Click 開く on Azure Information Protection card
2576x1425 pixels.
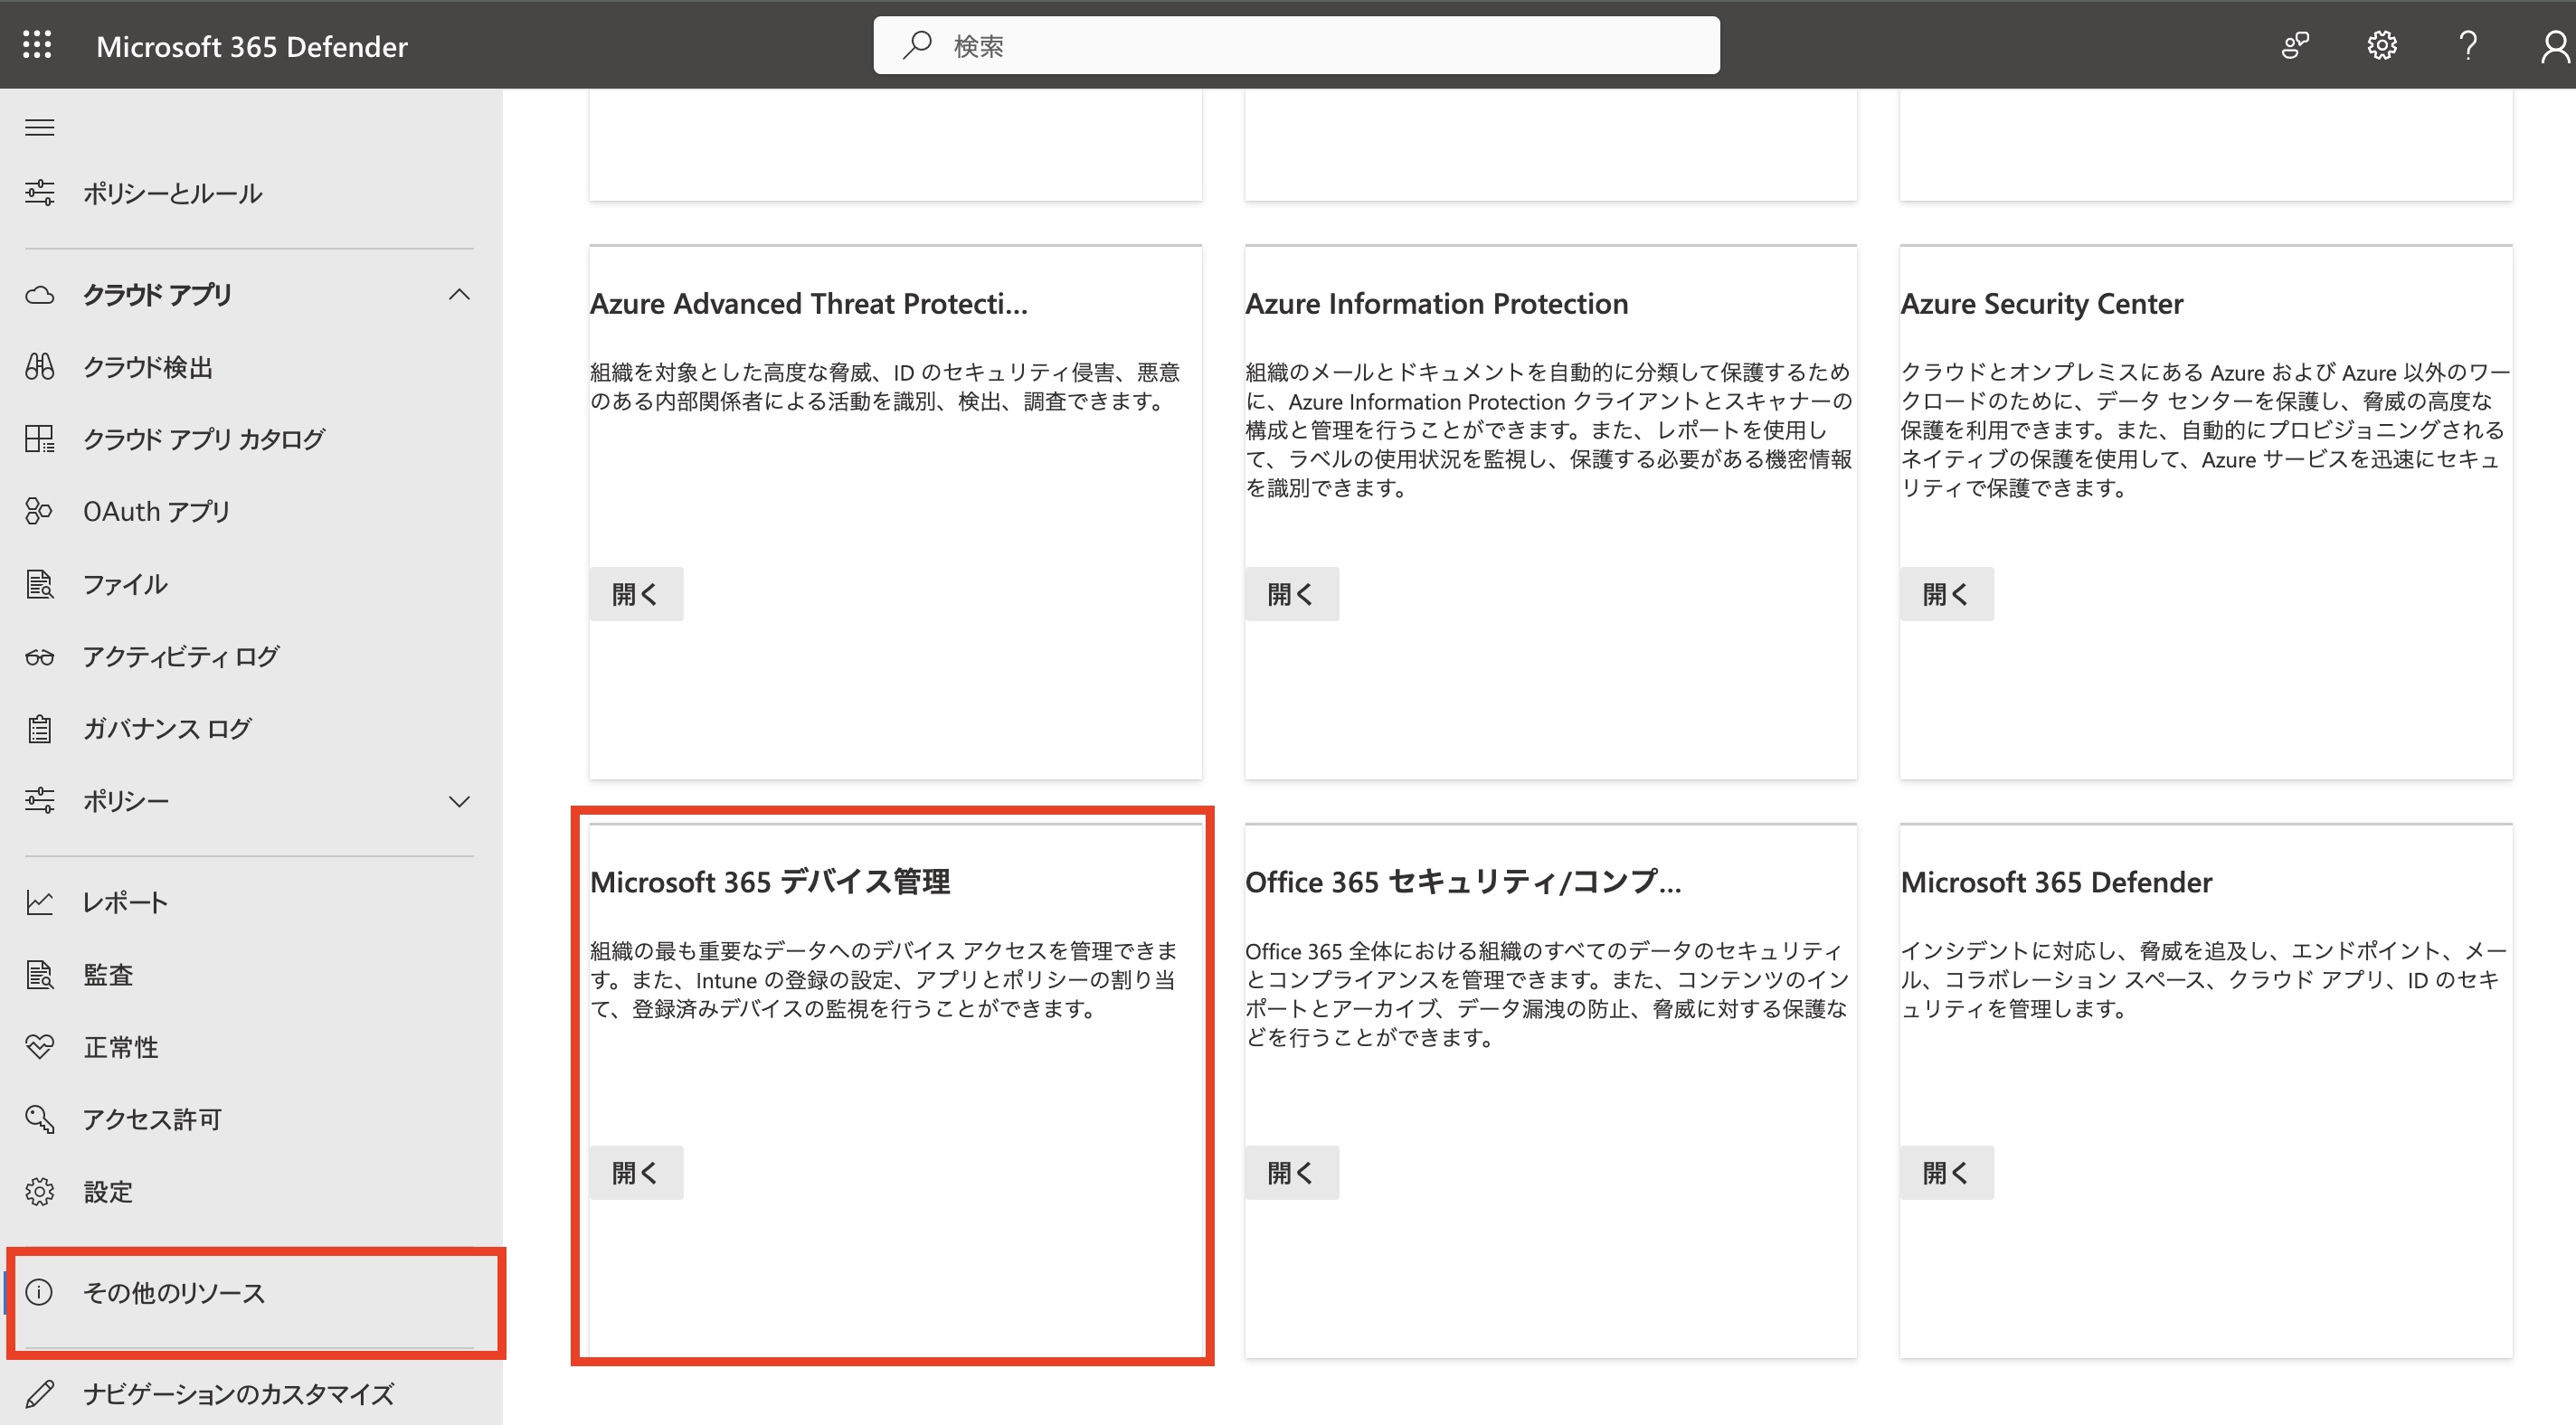[1291, 594]
